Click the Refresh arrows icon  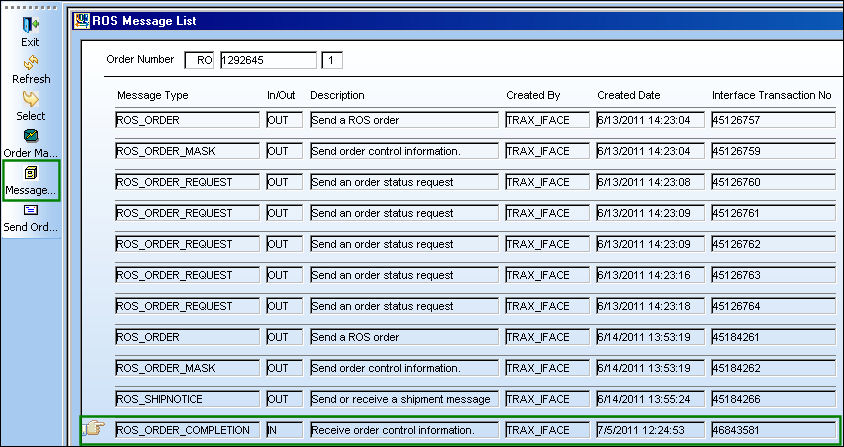pos(31,63)
